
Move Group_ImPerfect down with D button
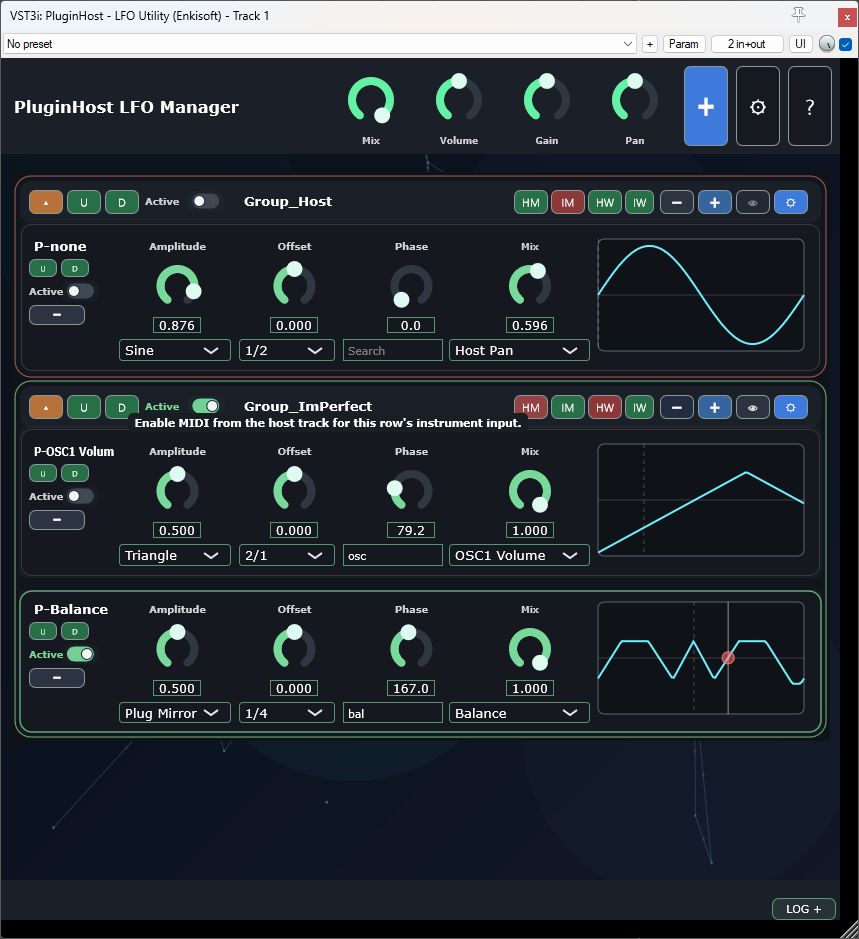(122, 407)
